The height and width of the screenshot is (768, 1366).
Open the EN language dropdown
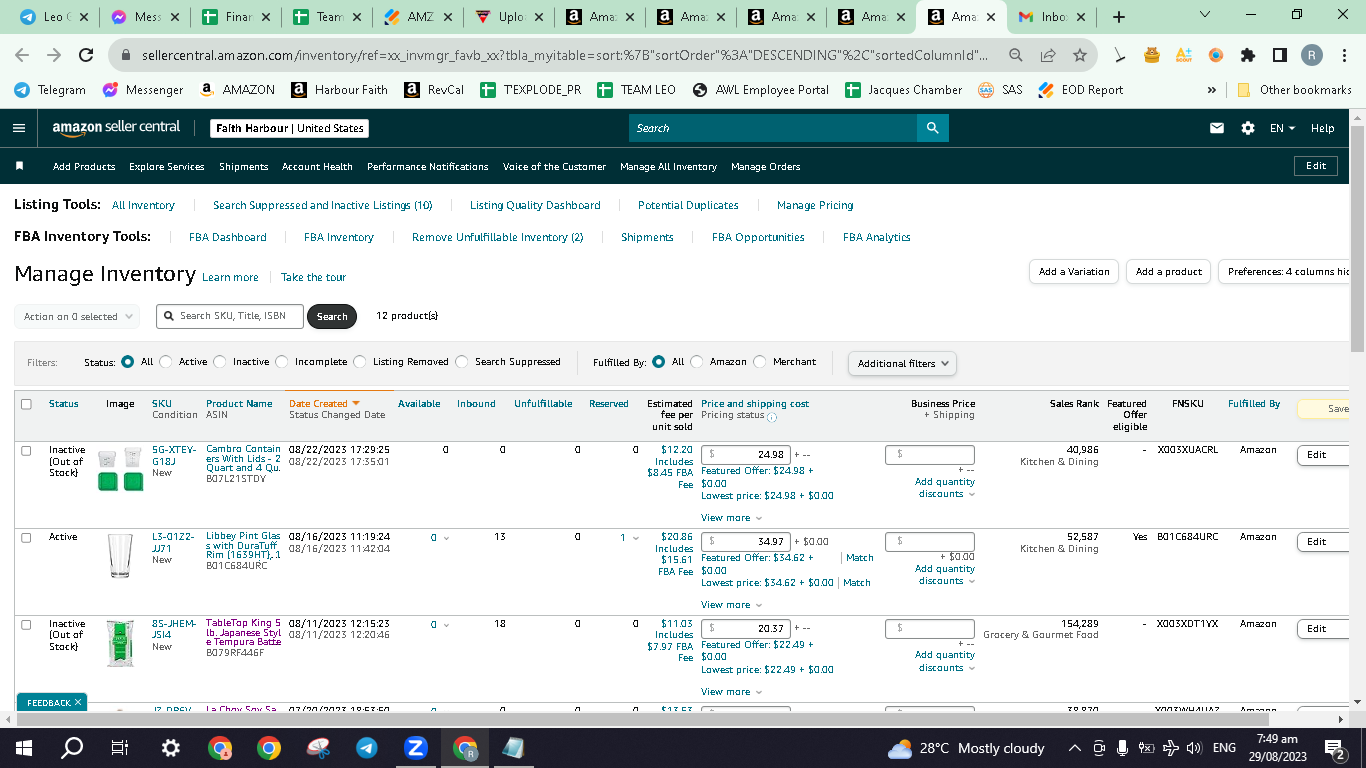[x=1282, y=128]
